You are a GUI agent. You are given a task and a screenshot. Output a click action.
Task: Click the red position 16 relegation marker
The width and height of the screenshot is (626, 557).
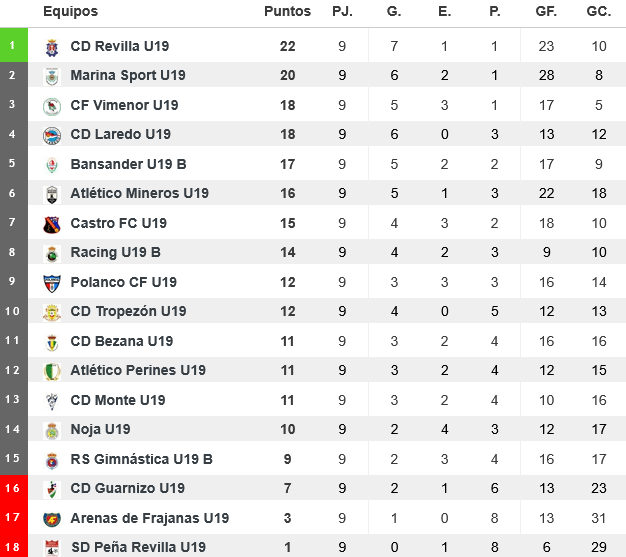point(12,488)
